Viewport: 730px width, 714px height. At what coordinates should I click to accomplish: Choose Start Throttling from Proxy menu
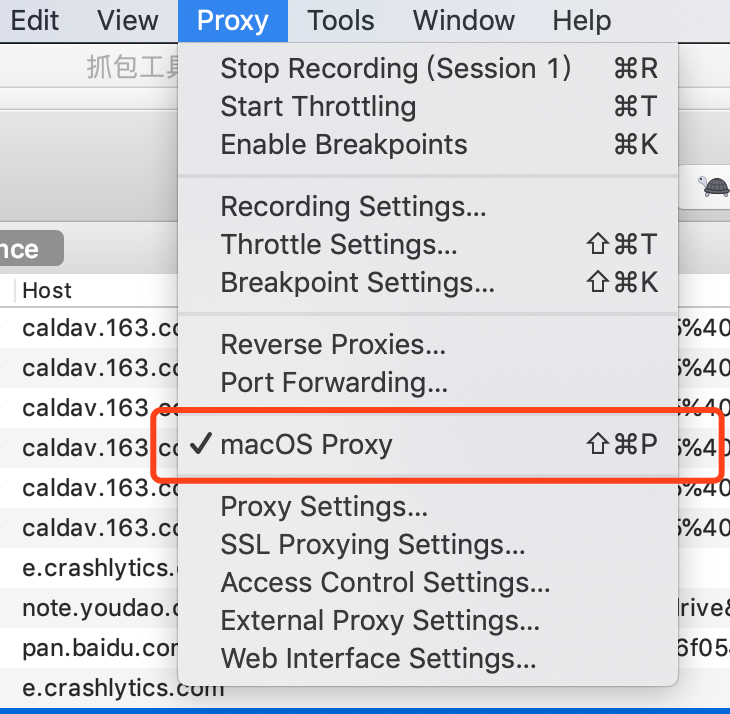428,106
